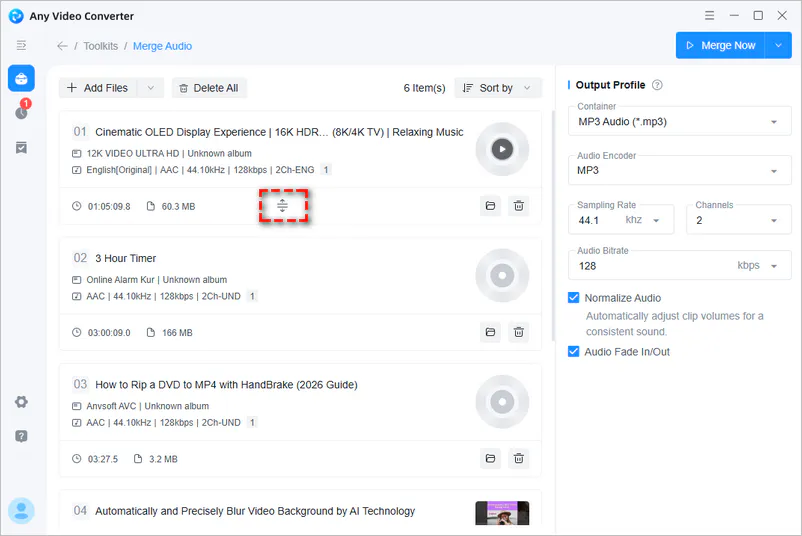Image resolution: width=802 pixels, height=536 pixels.
Task: Toggle the Audio Fade In/Out checkbox
Action: (x=573, y=351)
